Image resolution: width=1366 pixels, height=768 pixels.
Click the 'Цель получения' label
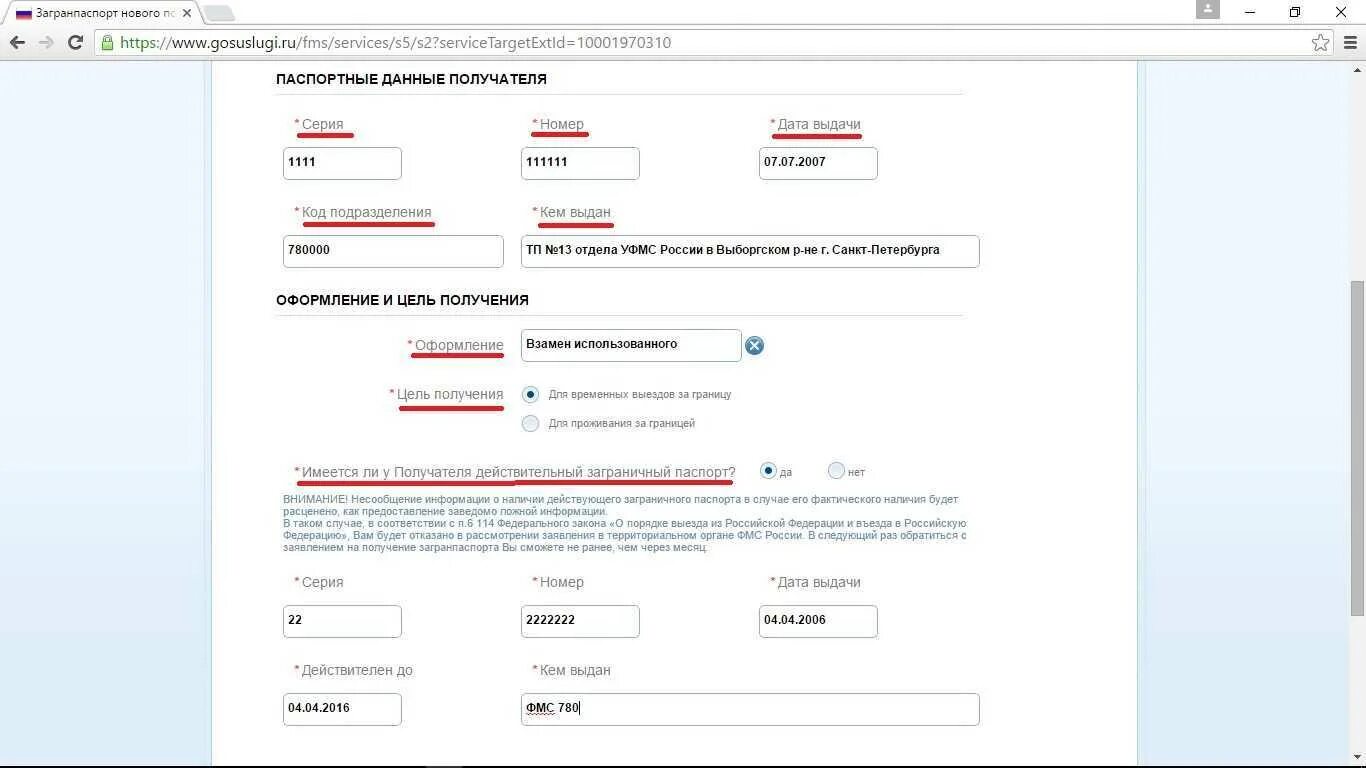(x=450, y=394)
